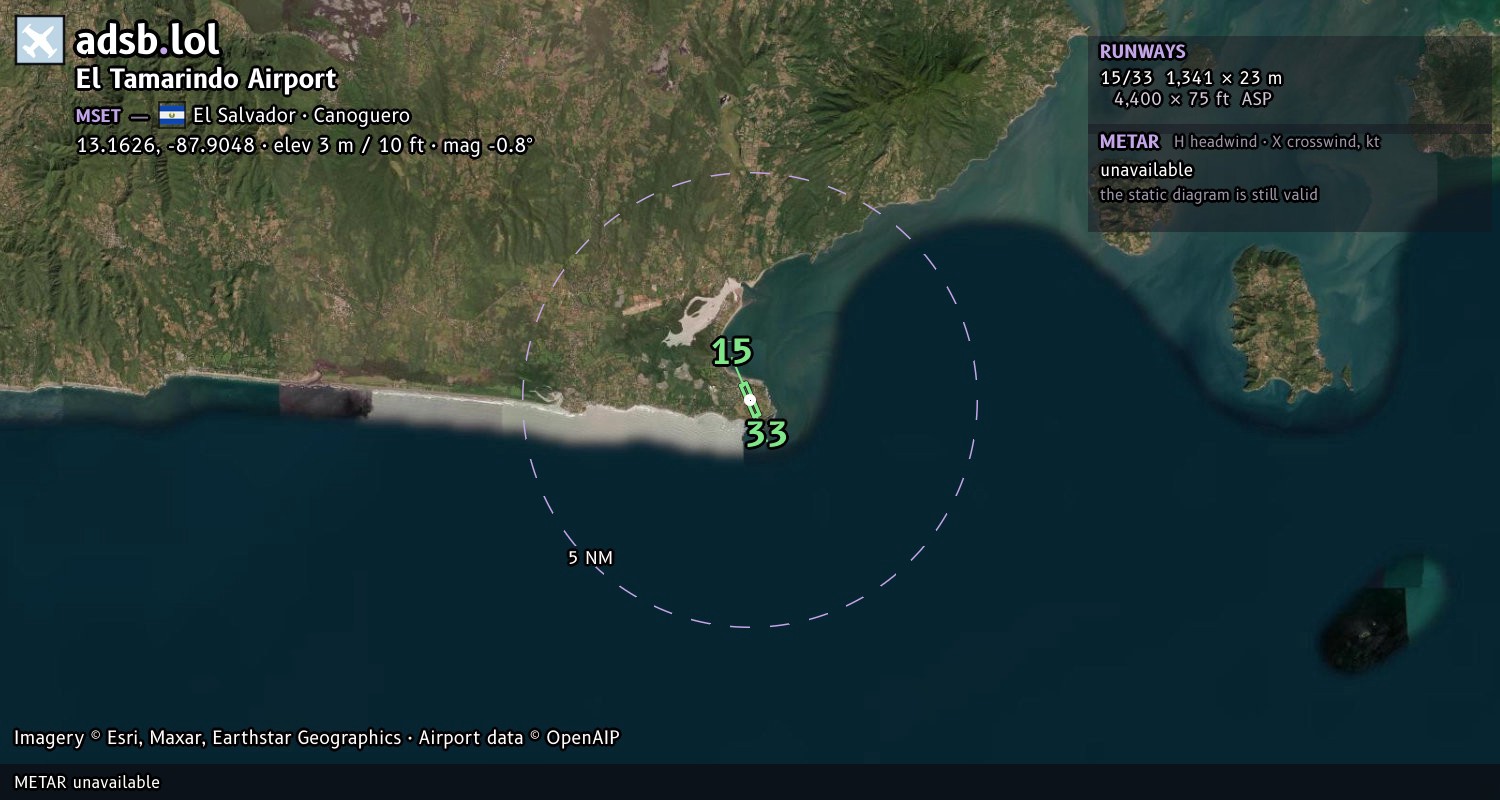1500x800 pixels.
Task: Click the coordinates 13.1626, -87.9048 text
Action: click(x=165, y=145)
